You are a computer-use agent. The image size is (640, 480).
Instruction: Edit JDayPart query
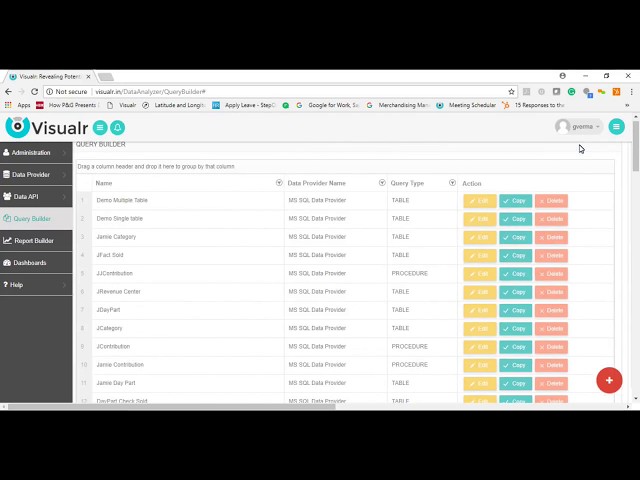(x=480, y=311)
